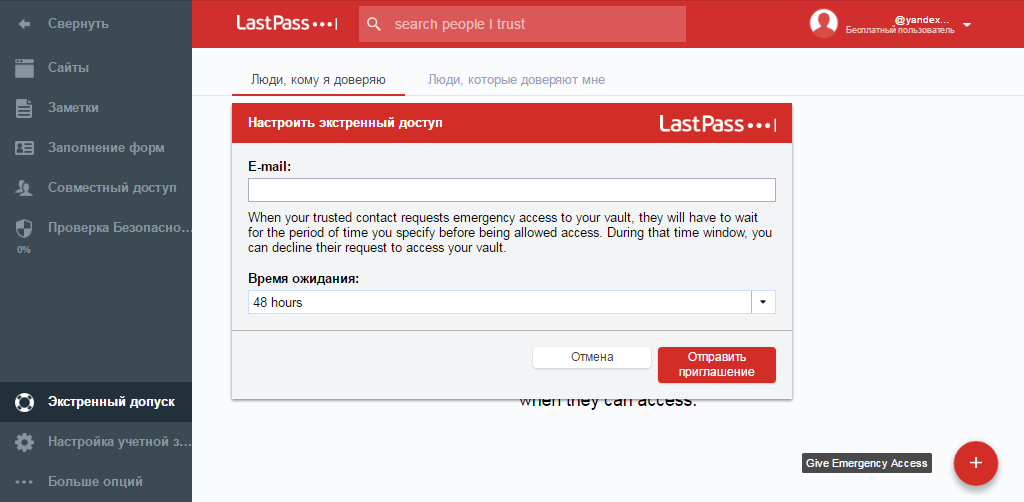The width and height of the screenshot is (1024, 502).
Task: Open the 48 hours combo box
Action: pos(511,302)
